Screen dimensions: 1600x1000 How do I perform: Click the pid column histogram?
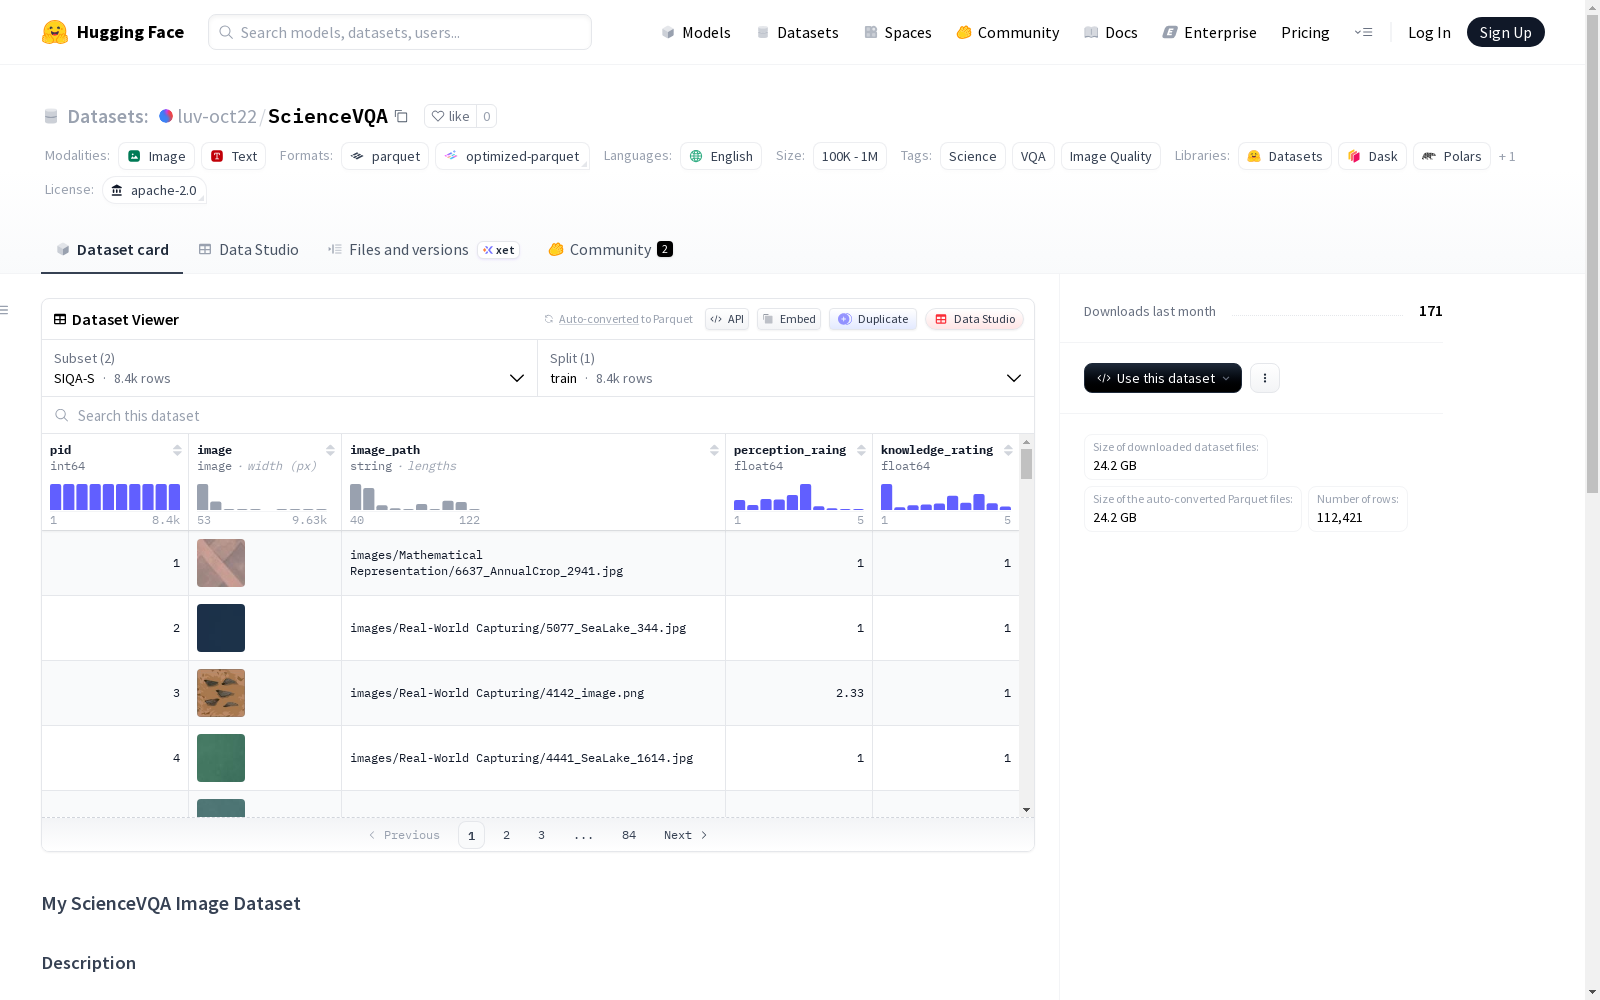pos(115,497)
